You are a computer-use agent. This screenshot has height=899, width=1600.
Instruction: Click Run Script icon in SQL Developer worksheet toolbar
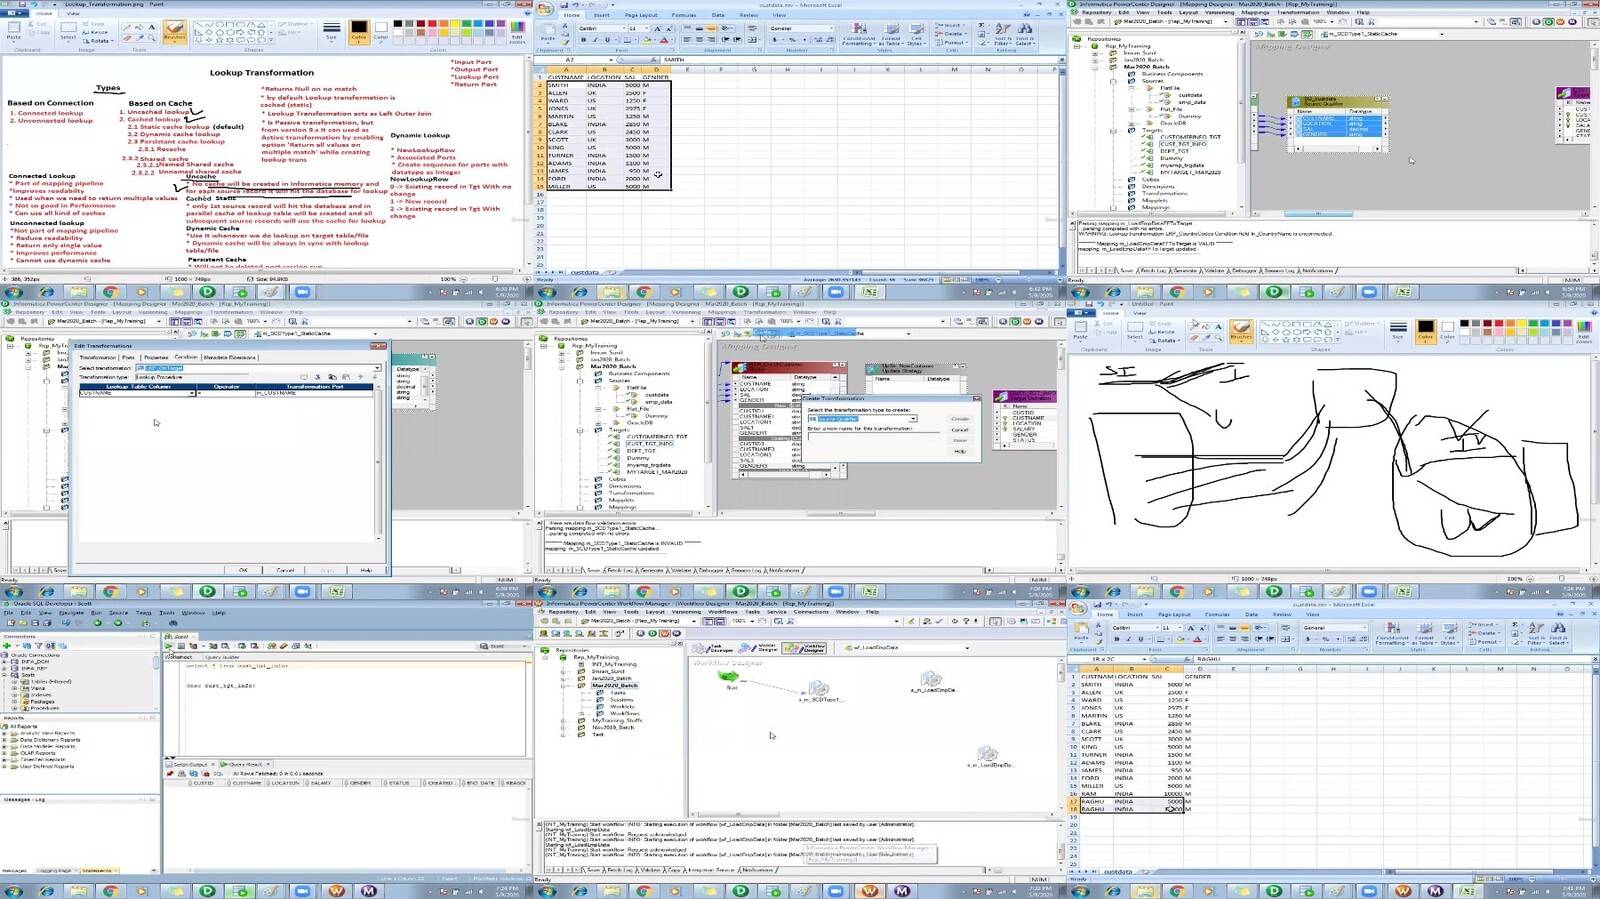(181, 646)
